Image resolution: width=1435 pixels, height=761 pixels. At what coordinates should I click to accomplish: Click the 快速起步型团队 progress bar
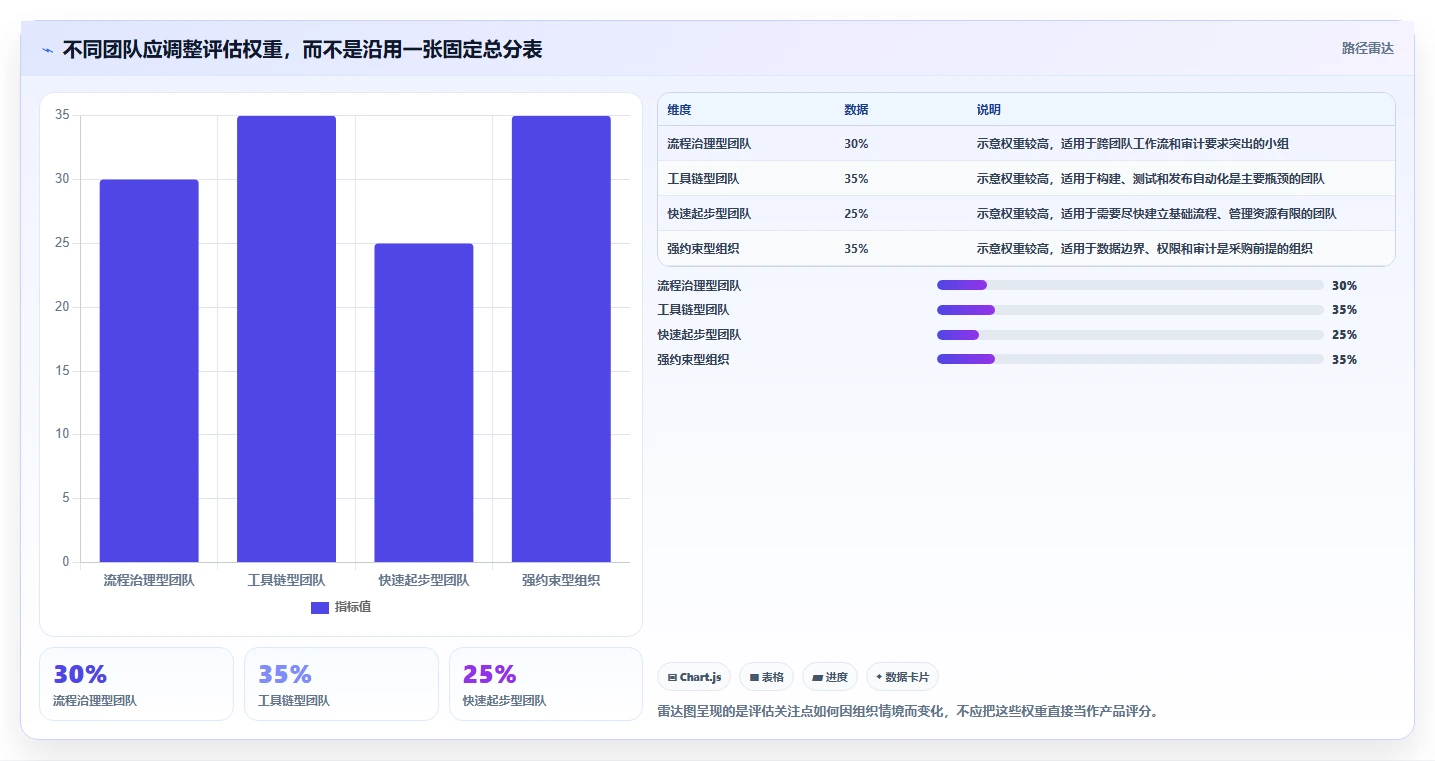1130,334
